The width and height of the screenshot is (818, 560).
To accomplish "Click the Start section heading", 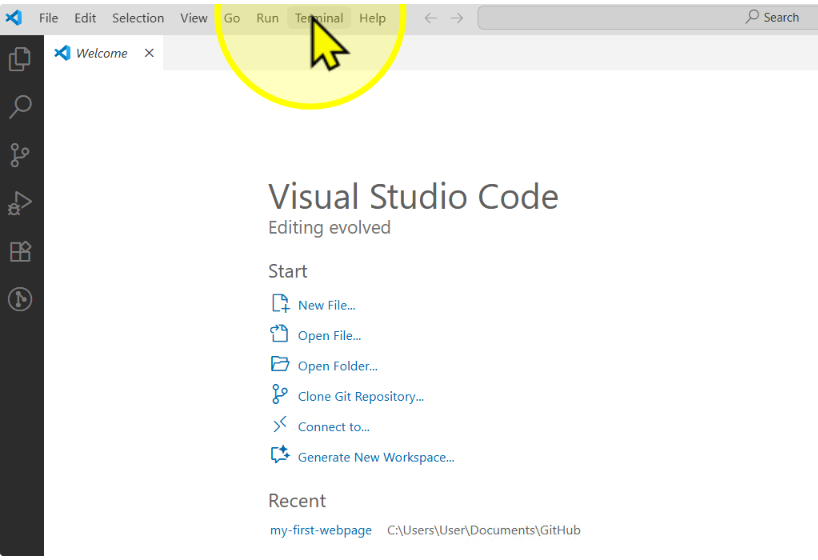I will (287, 271).
